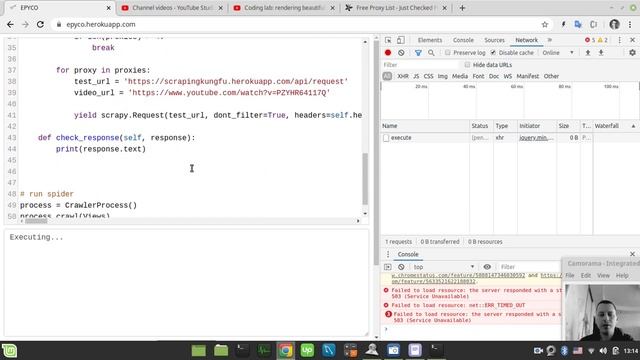Open DevTools three-dot customize menu
This screenshot has width=640, height=360.
pyautogui.click(x=620, y=40)
